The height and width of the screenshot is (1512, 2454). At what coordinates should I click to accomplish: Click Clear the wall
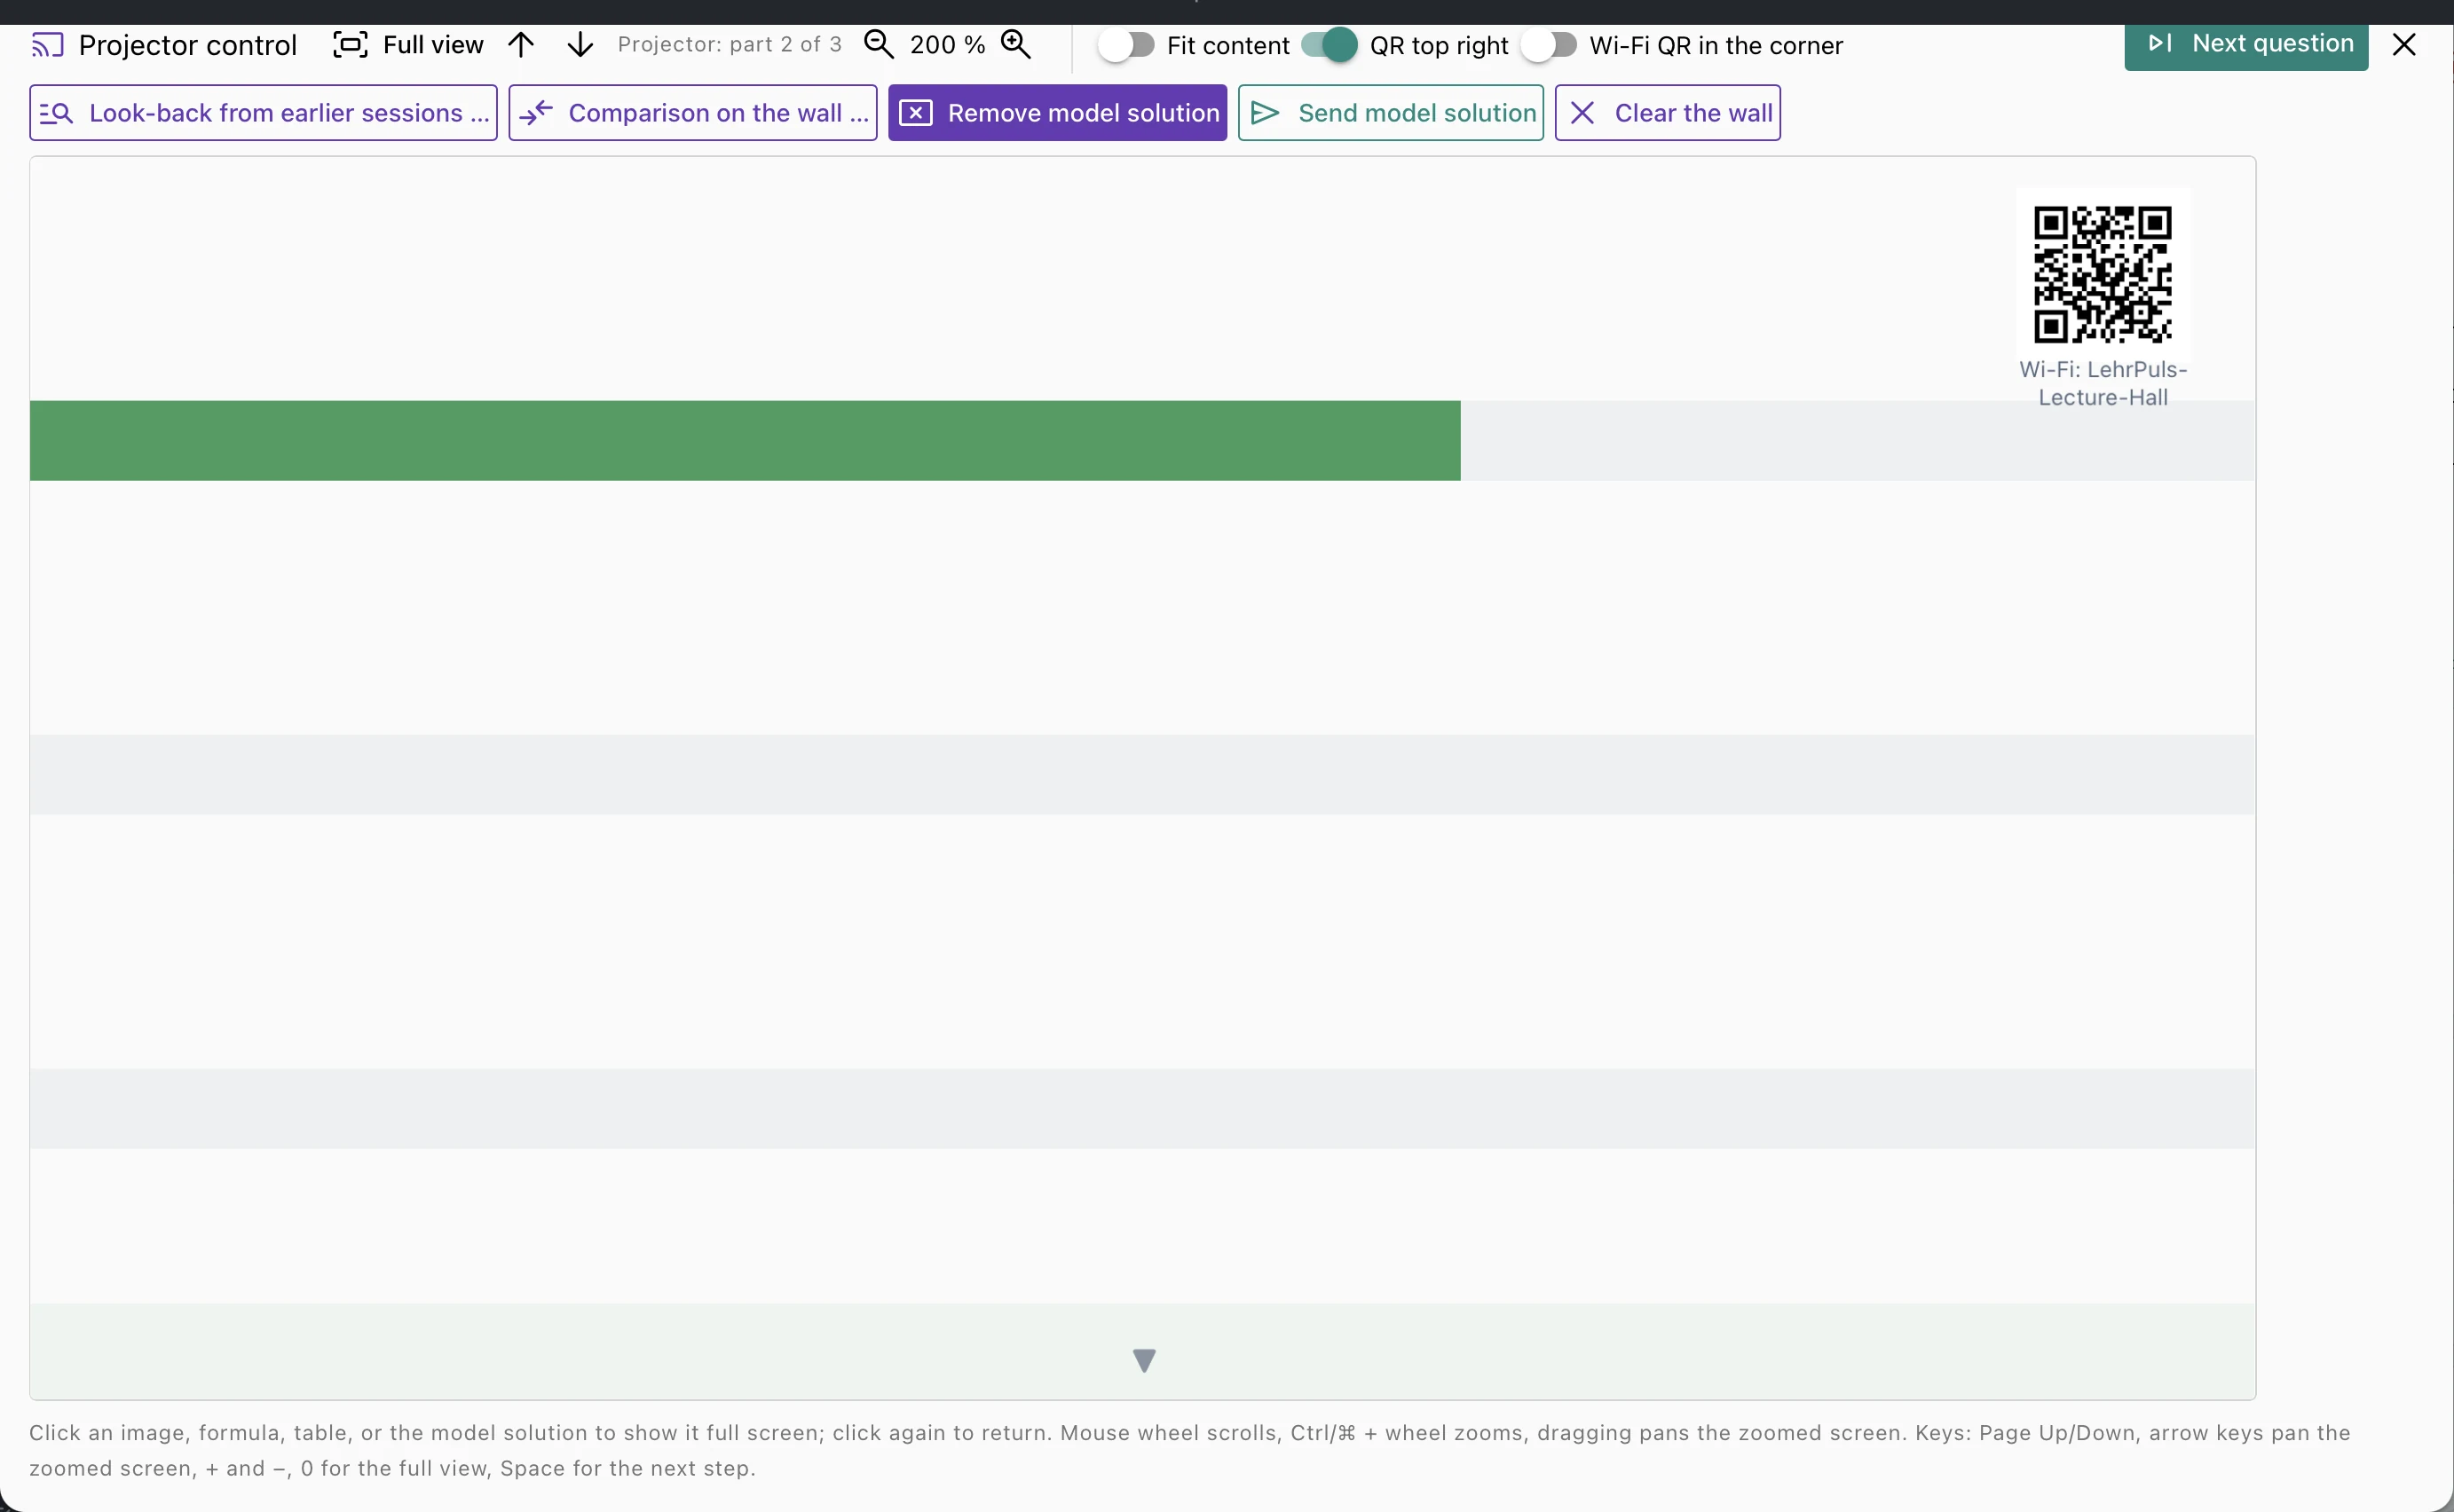point(1667,113)
